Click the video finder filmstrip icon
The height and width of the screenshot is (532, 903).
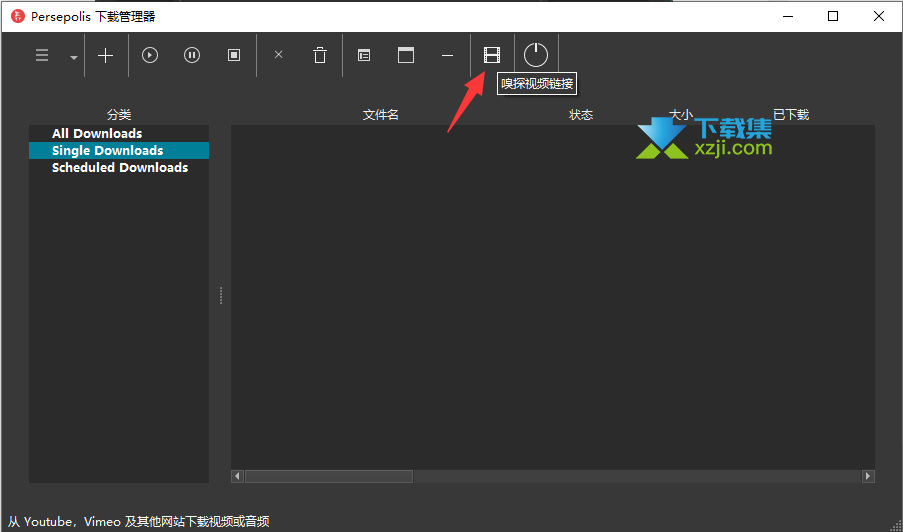[x=492, y=55]
